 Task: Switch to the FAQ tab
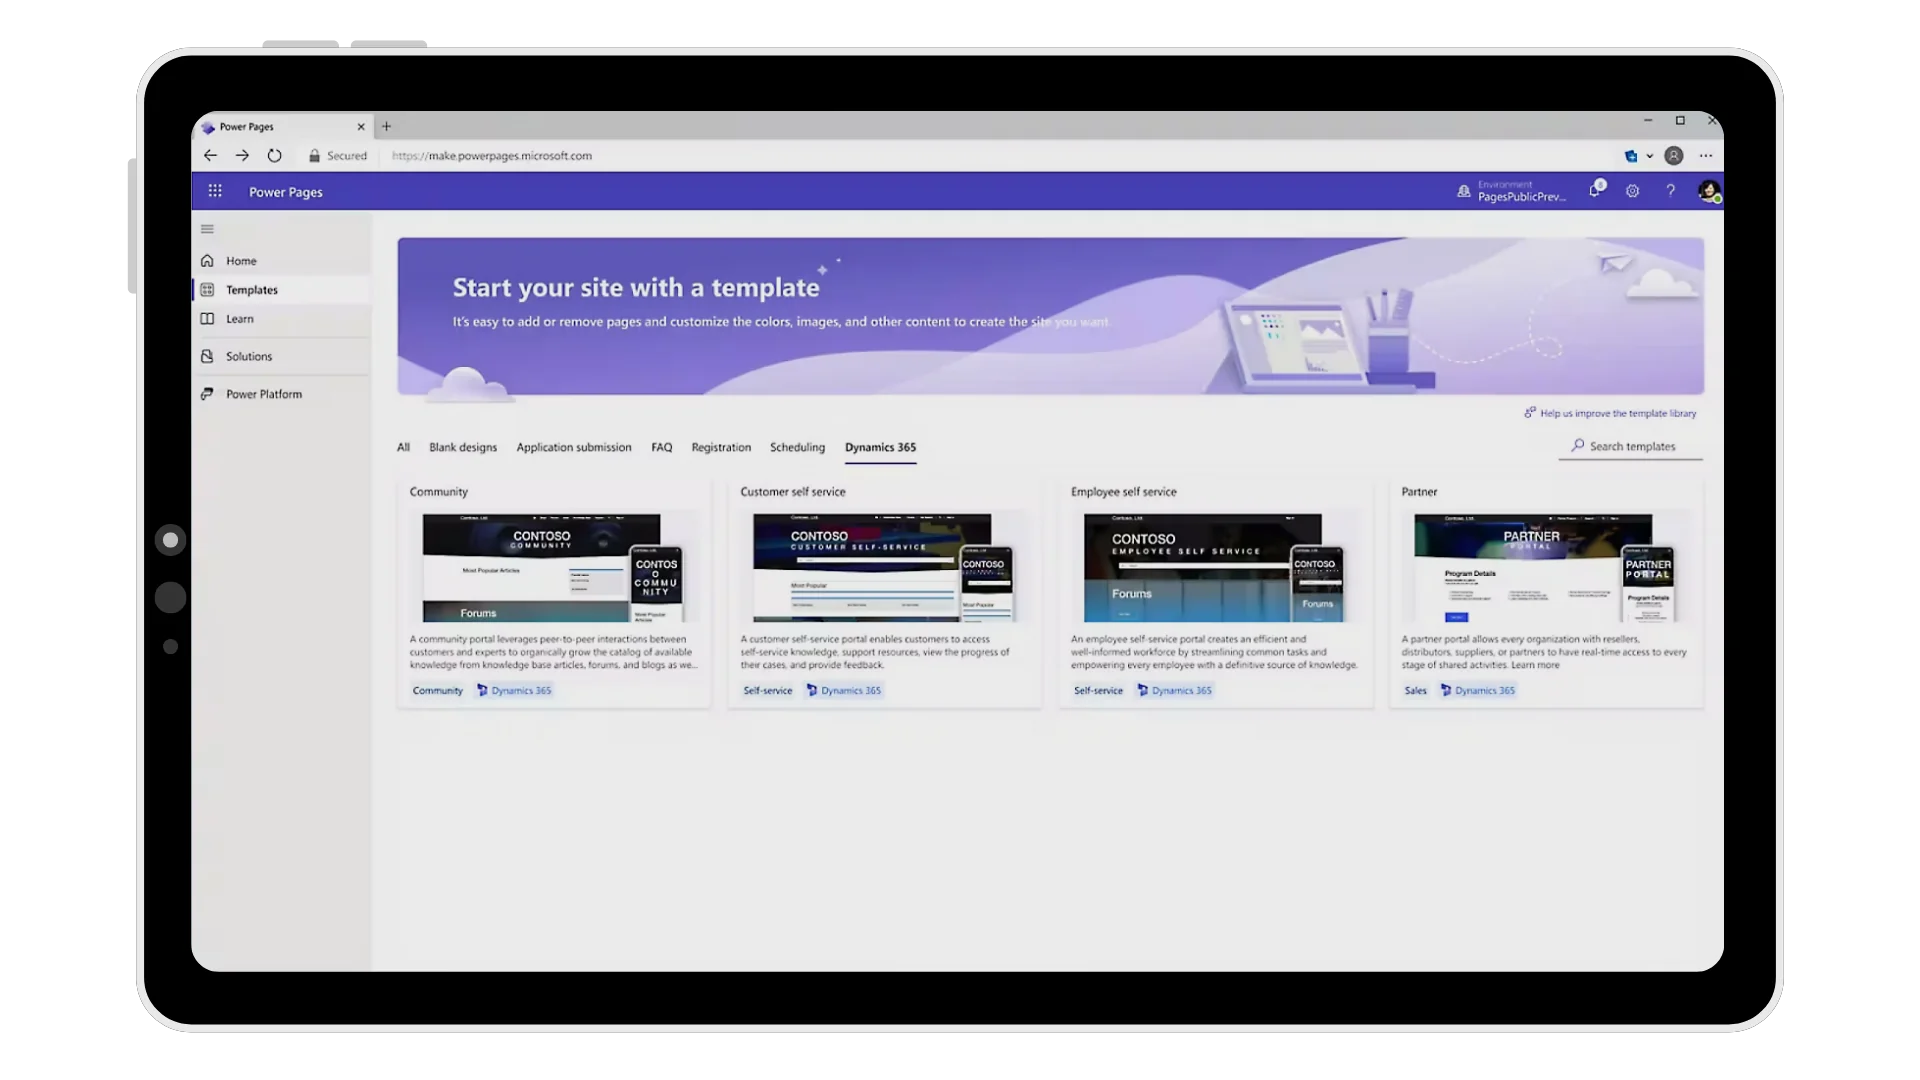tap(662, 447)
